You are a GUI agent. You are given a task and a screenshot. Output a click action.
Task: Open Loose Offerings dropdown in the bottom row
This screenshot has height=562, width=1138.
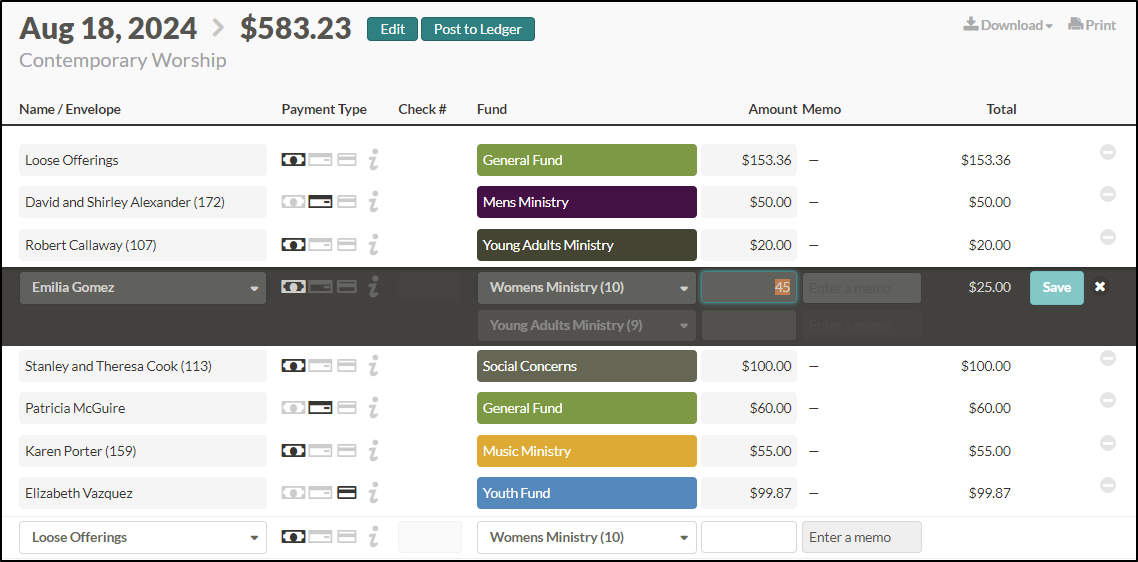[143, 537]
